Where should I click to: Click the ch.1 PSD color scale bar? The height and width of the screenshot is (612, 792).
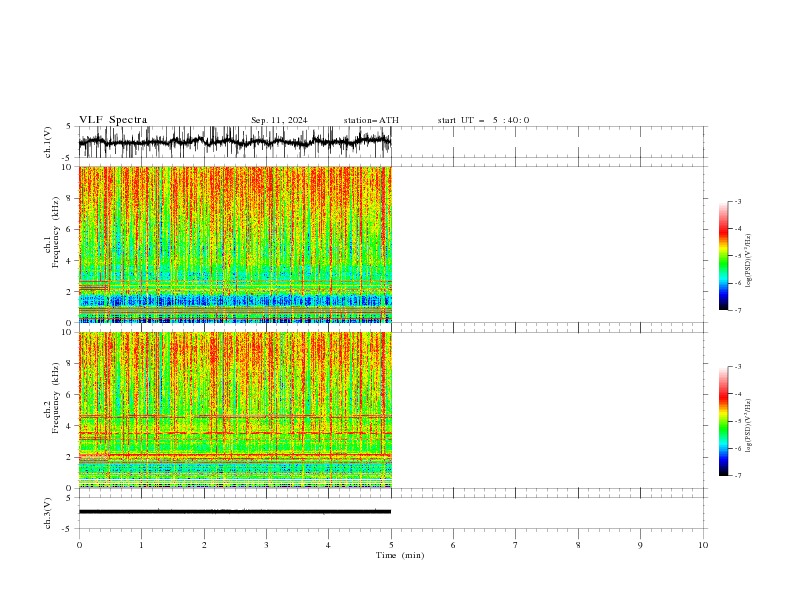click(x=723, y=256)
